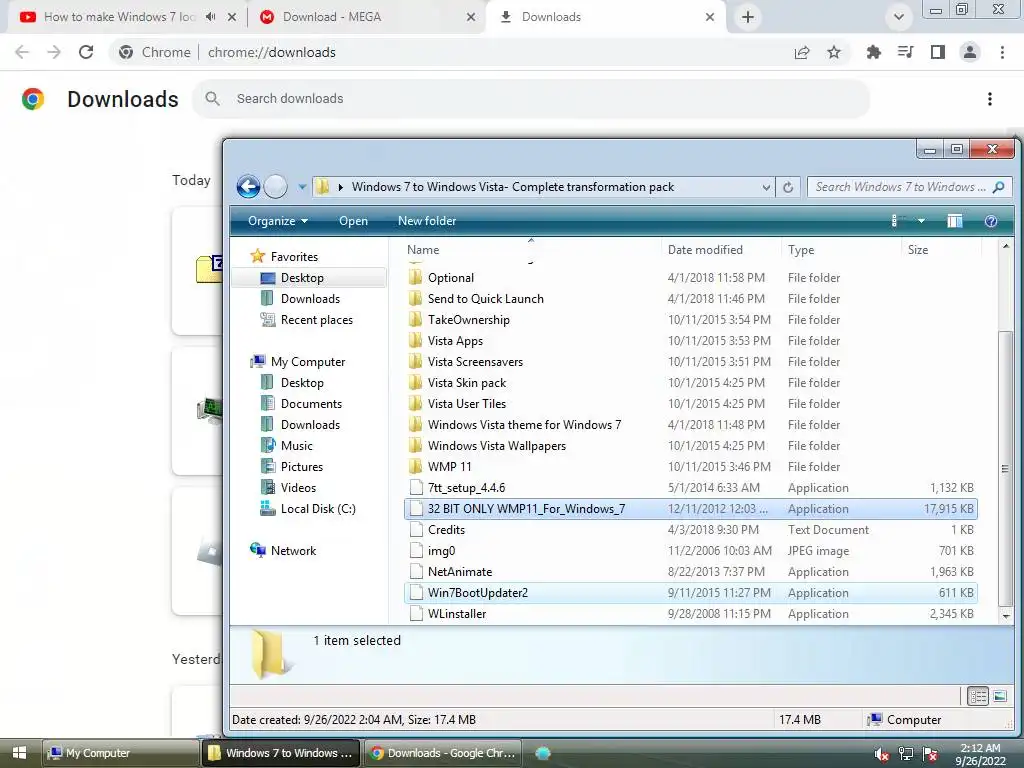Click Open in Explorer toolbar
This screenshot has height=768, width=1024.
[353, 221]
